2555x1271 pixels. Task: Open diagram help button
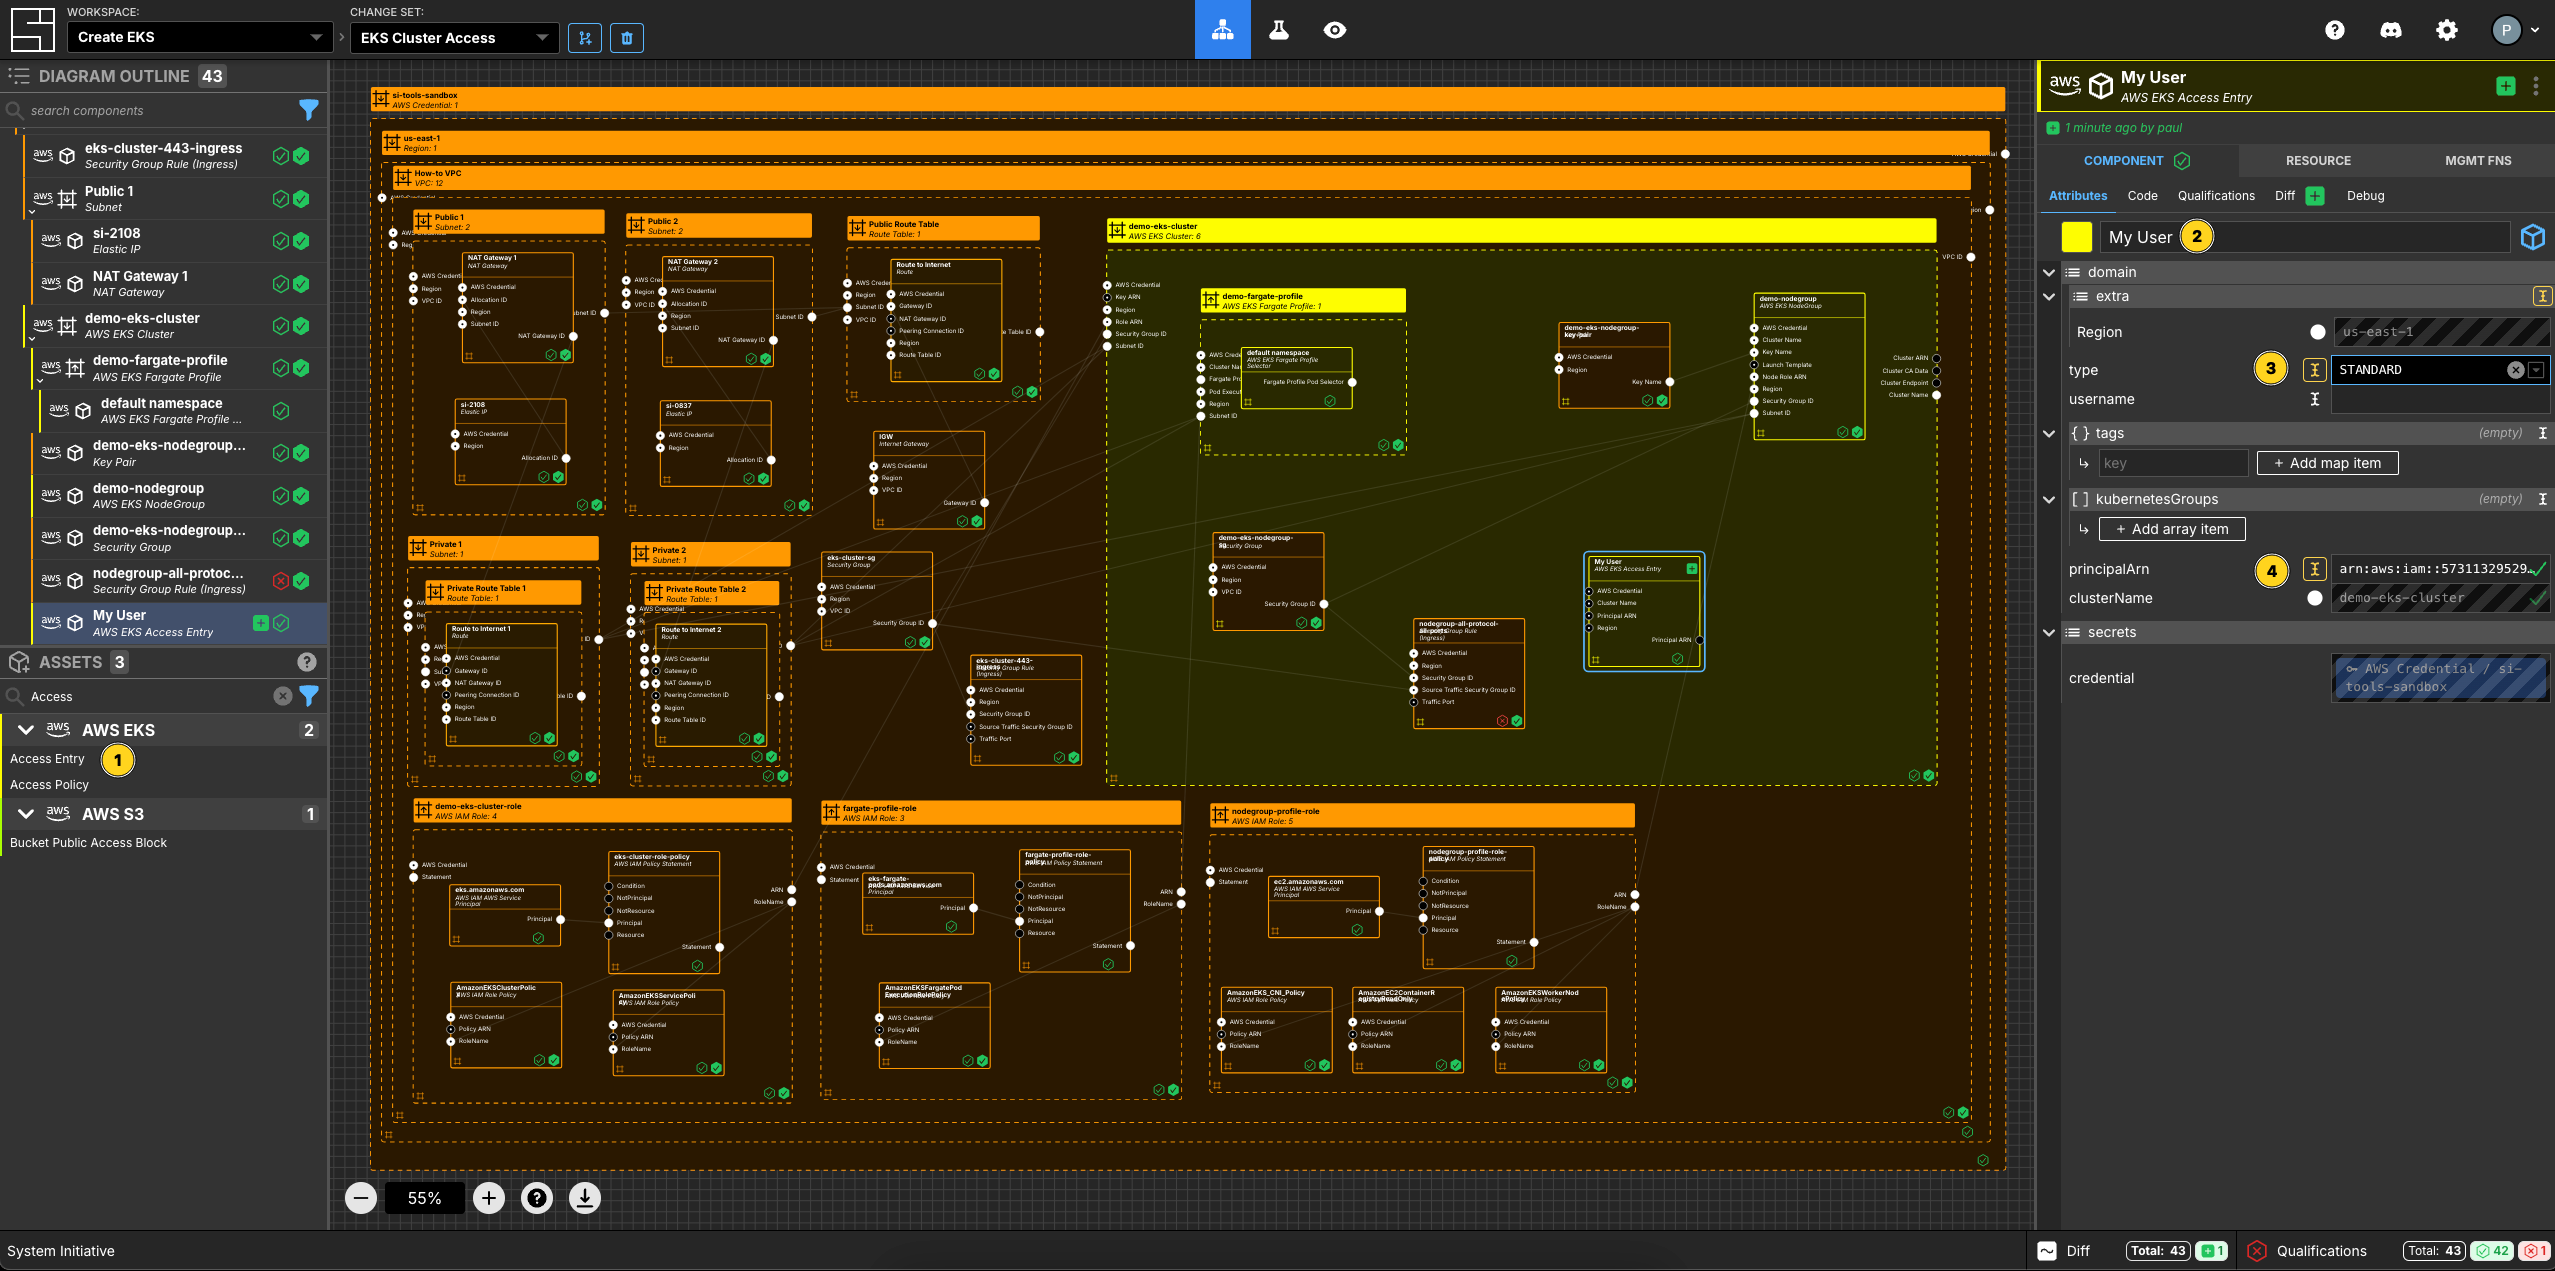537,1198
